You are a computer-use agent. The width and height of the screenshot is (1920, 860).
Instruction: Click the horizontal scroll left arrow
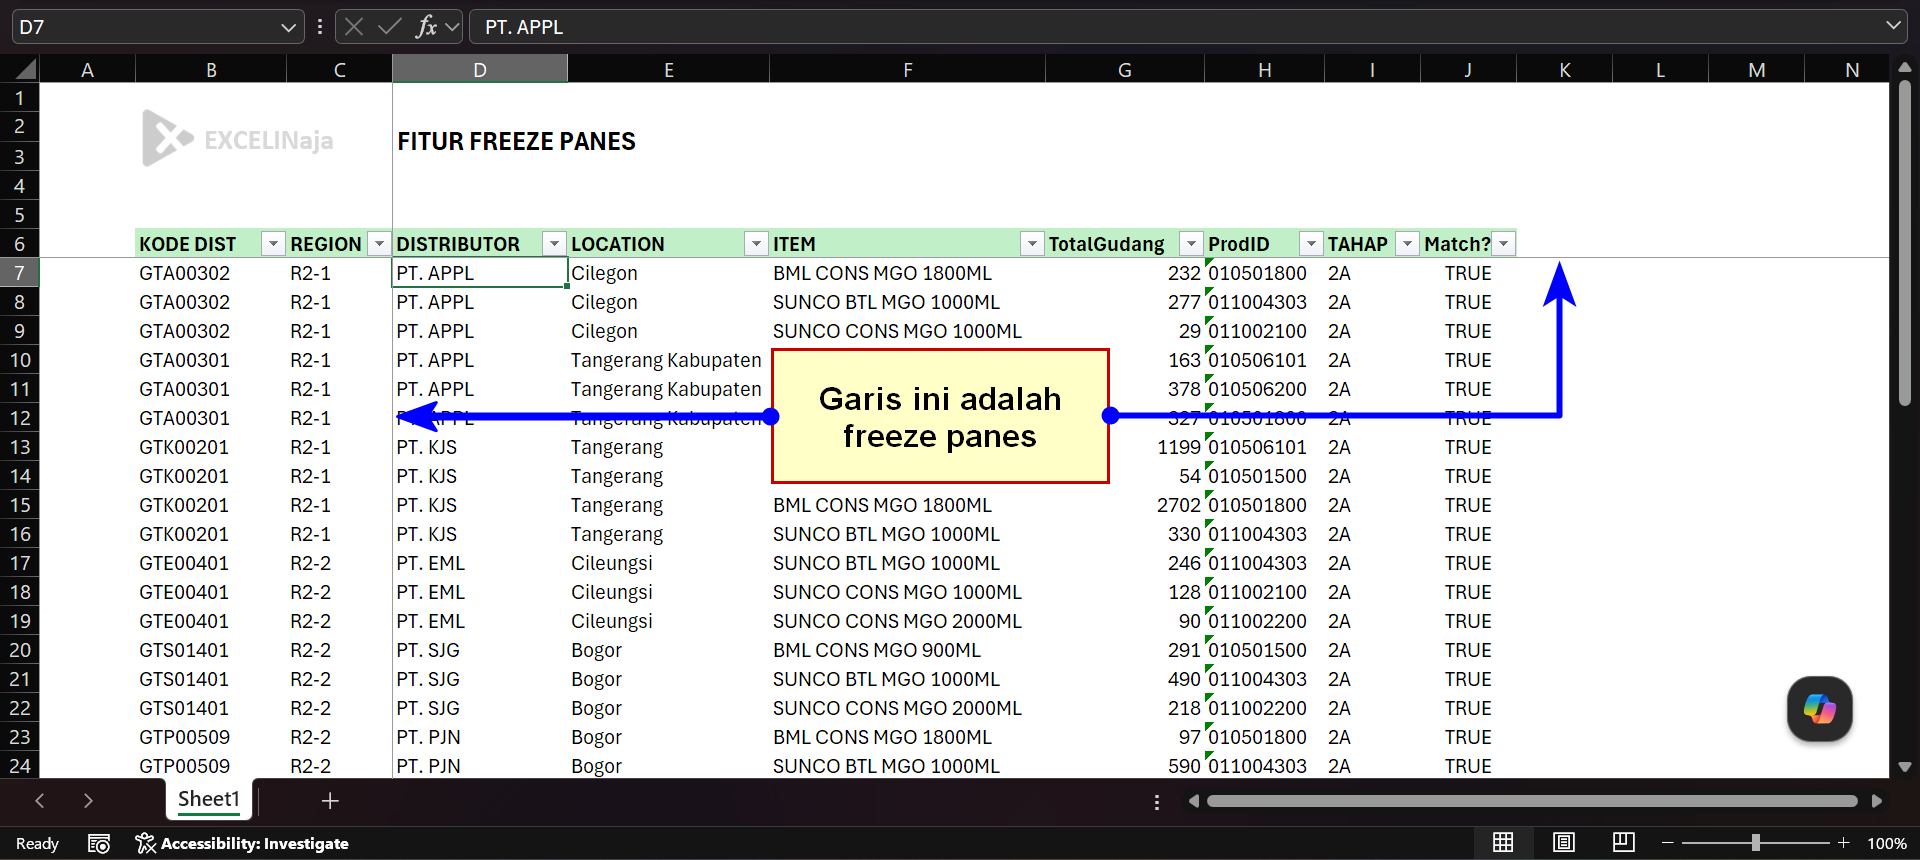coord(1193,801)
